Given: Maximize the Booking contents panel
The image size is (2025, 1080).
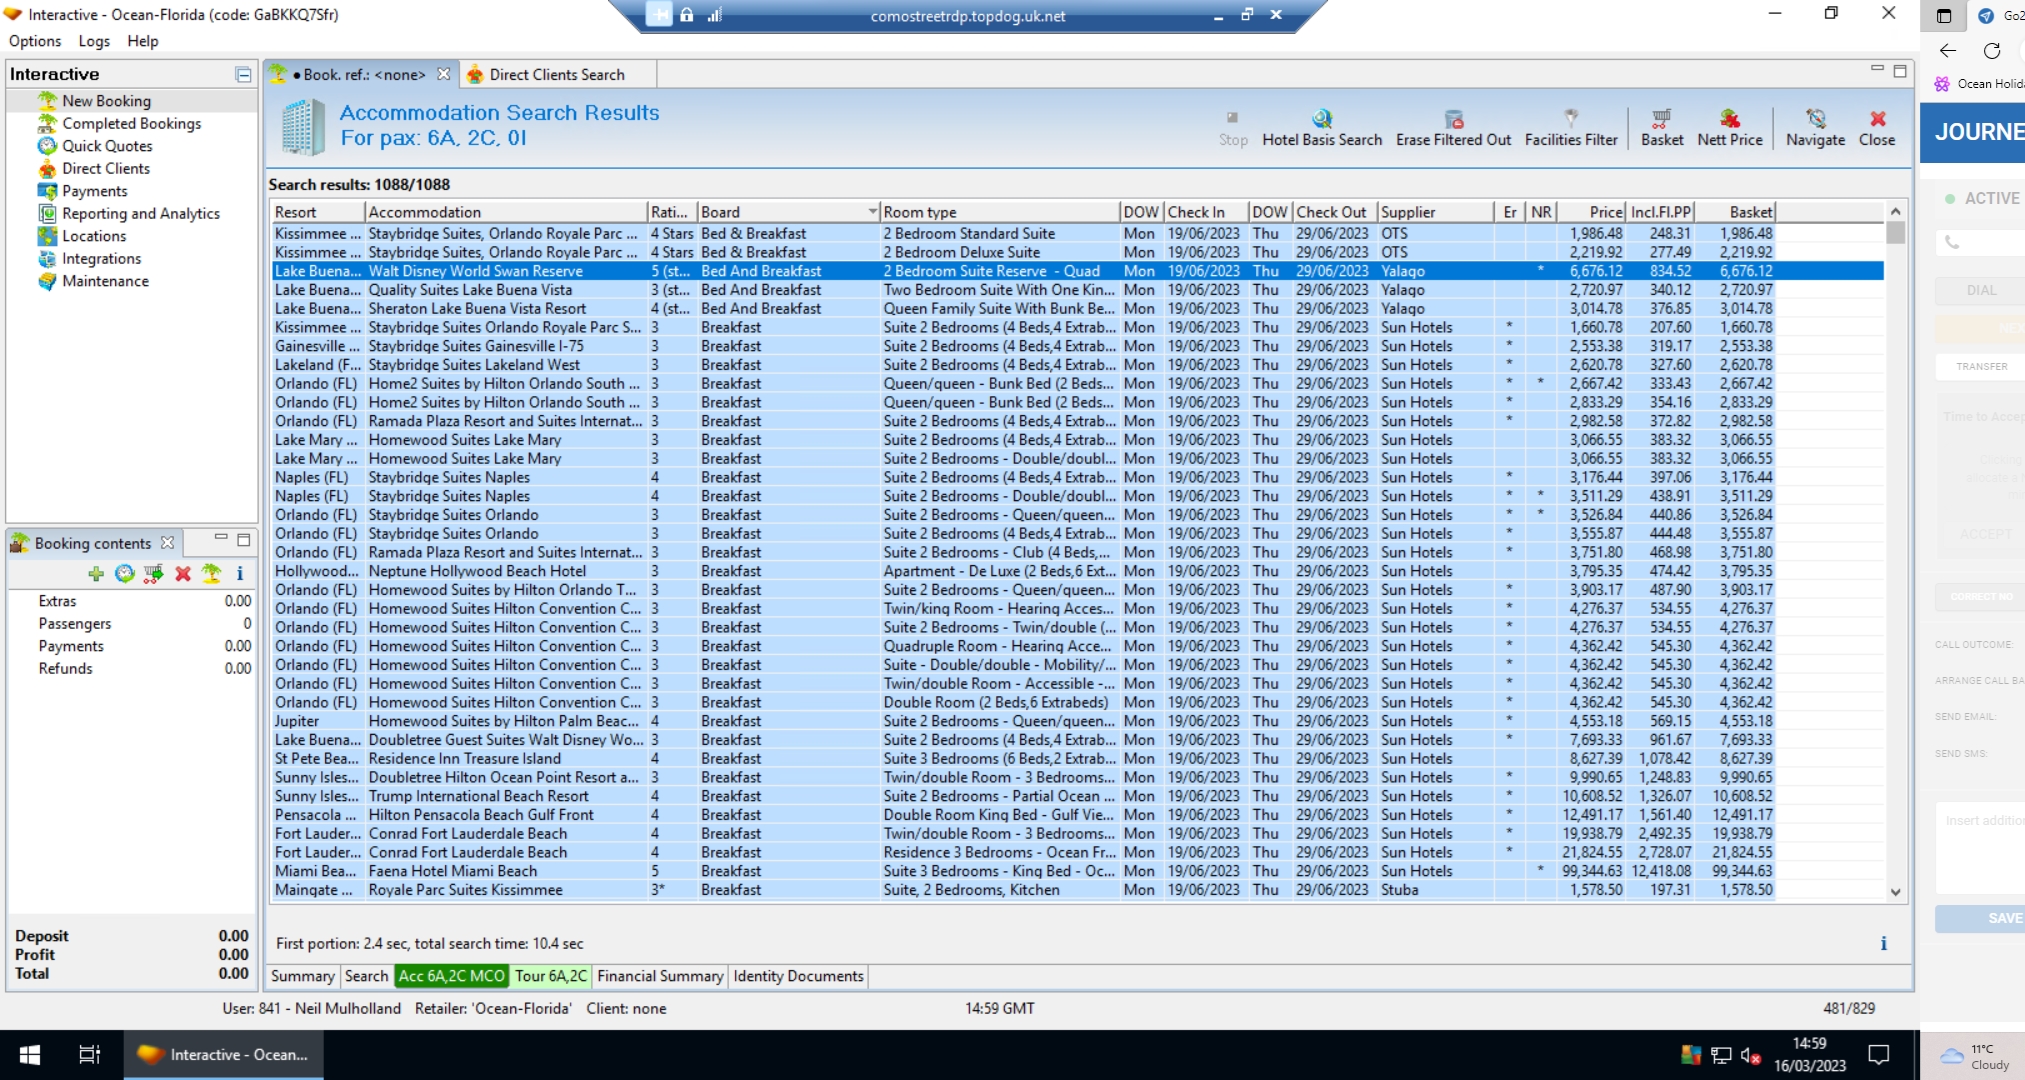Looking at the screenshot, I should coord(243,540).
